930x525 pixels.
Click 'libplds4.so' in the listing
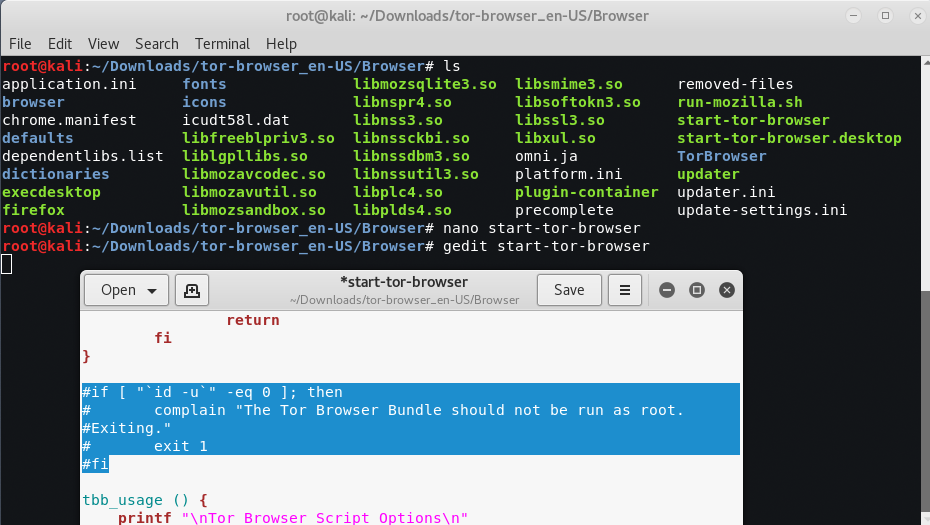point(402,210)
